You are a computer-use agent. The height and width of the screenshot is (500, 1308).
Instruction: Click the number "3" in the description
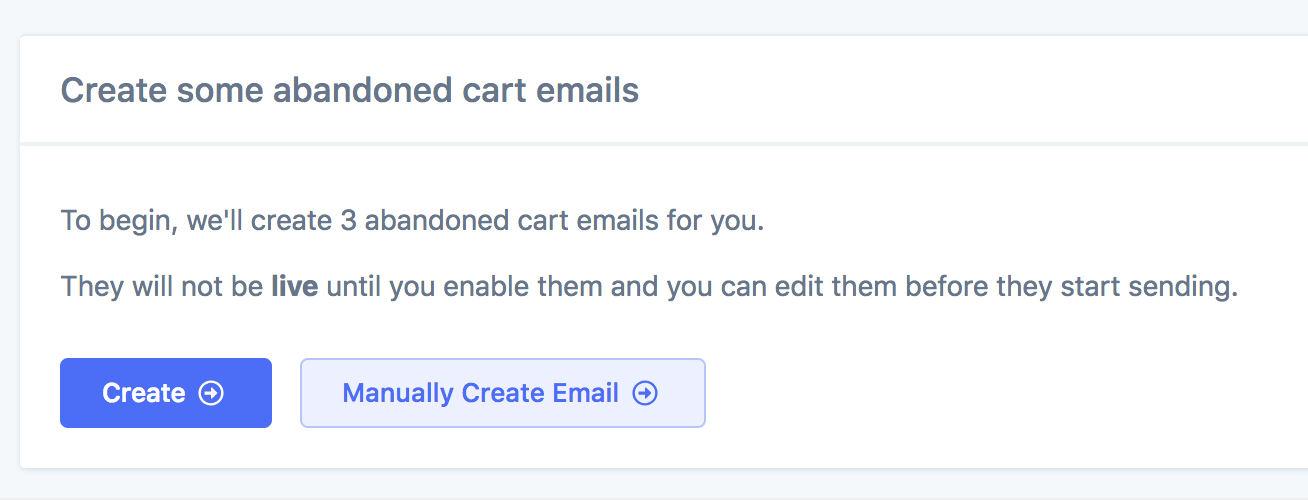click(348, 220)
